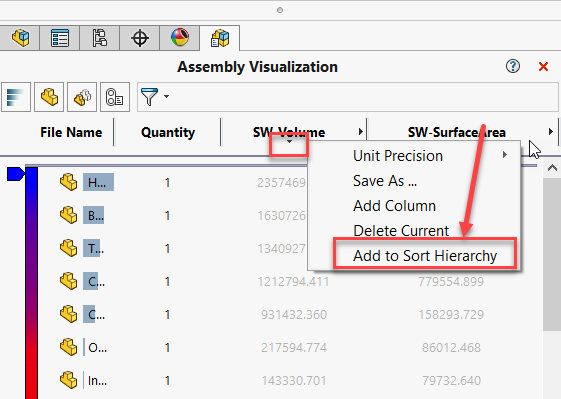561x399 pixels.
Task: Switch to the PropertyManager tab
Action: click(60, 38)
